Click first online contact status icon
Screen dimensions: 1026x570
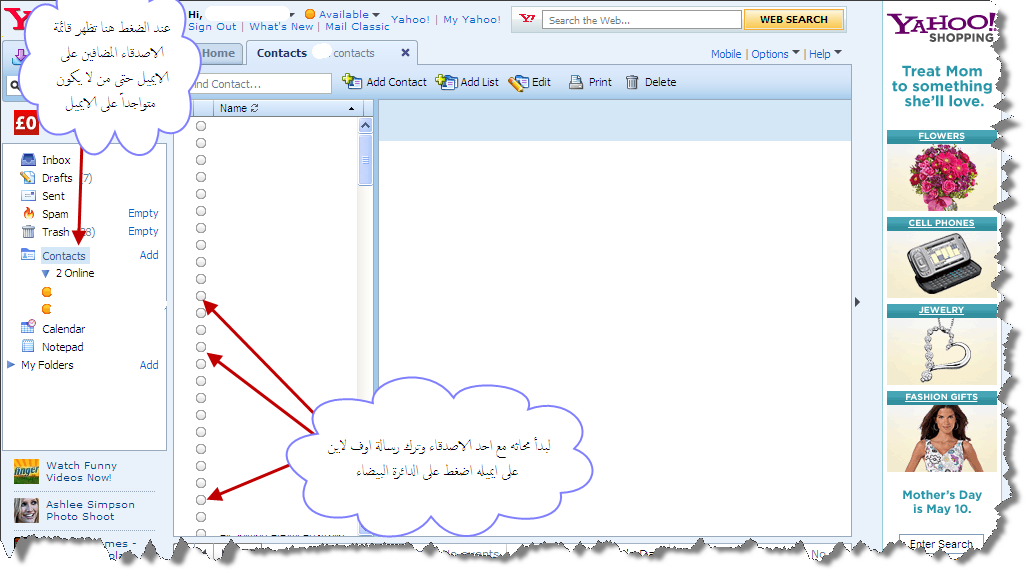(46, 292)
